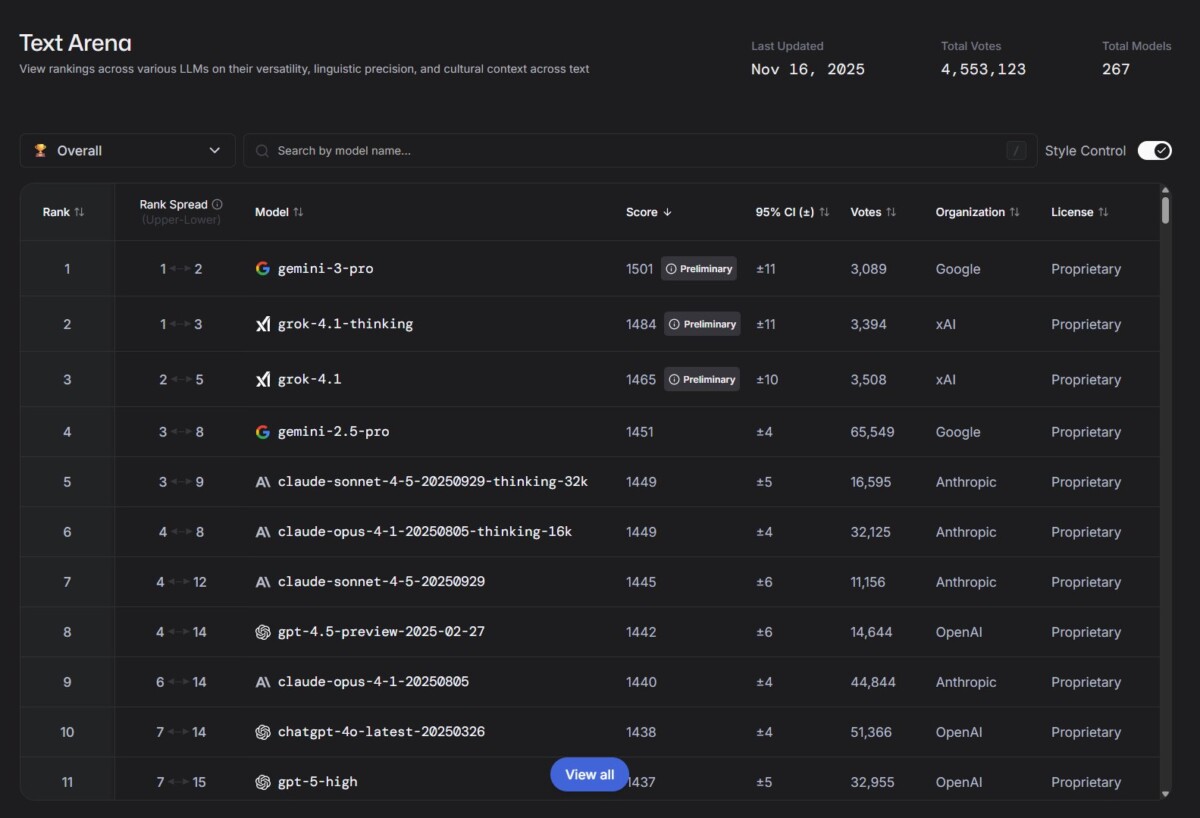This screenshot has width=1200, height=818.
Task: Click the Rank column sort icon
Action: (80, 212)
